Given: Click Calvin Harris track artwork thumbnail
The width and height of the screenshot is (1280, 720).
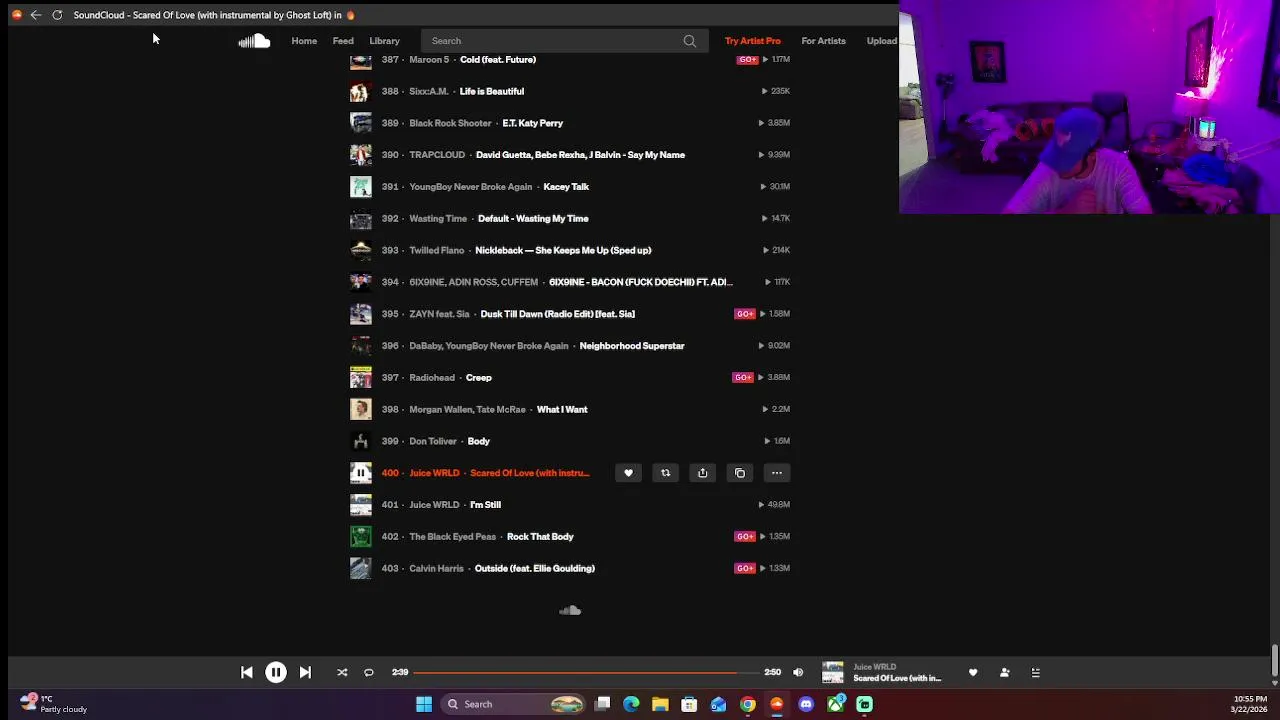Looking at the screenshot, I should click(361, 568).
